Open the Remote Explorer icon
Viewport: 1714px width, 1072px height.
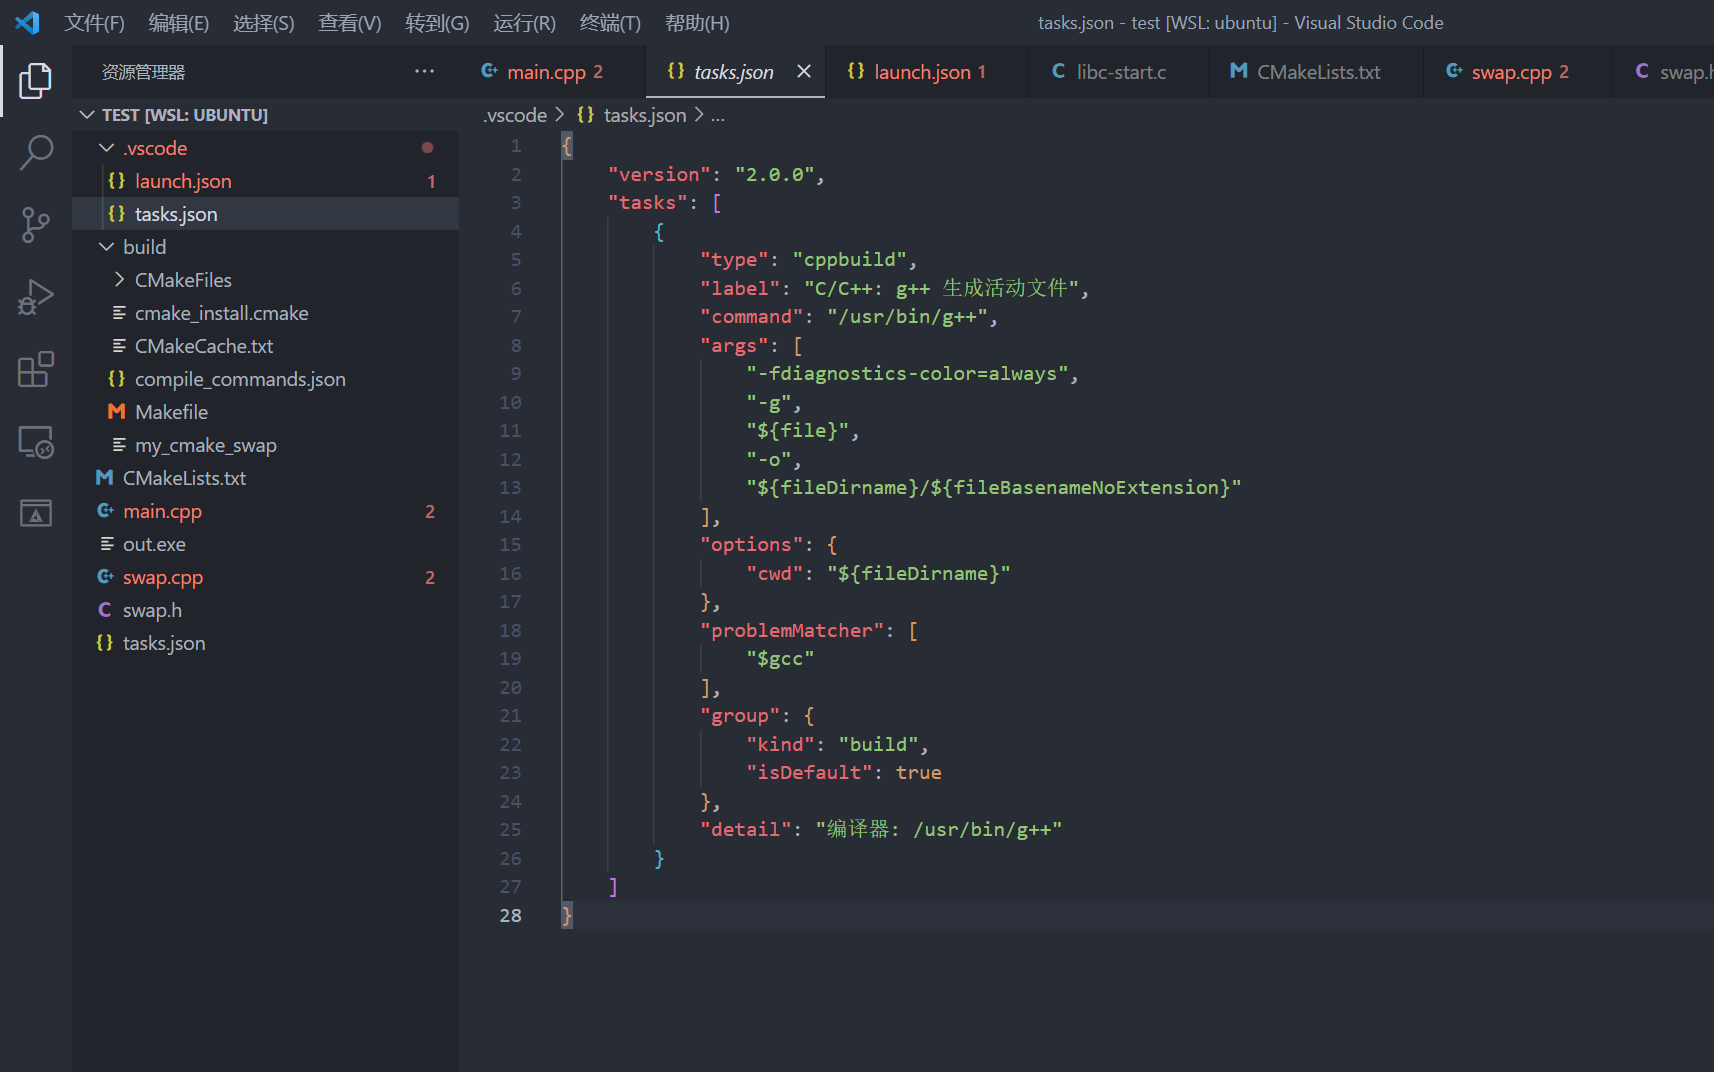click(x=36, y=442)
